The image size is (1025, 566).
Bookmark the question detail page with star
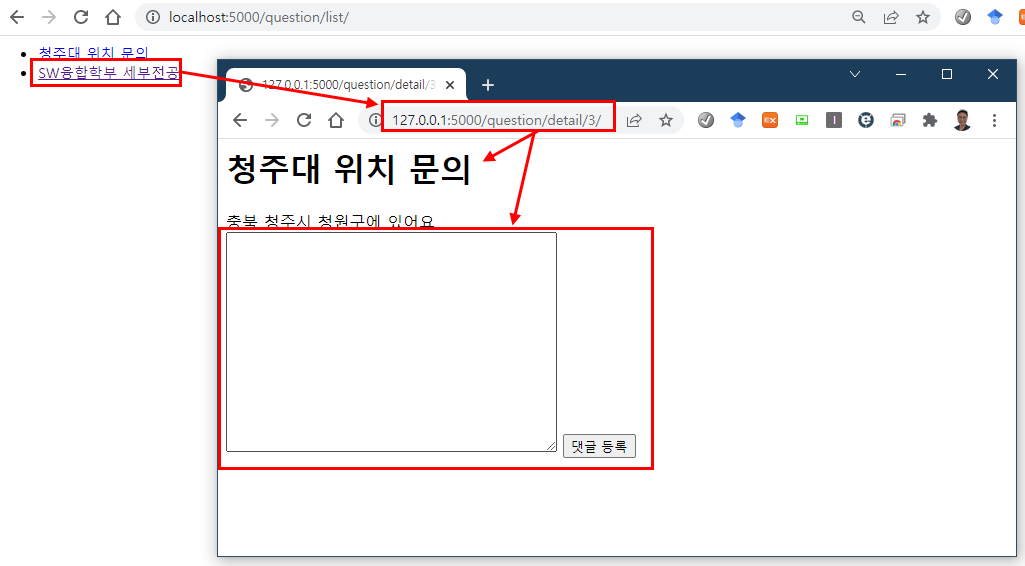[665, 120]
